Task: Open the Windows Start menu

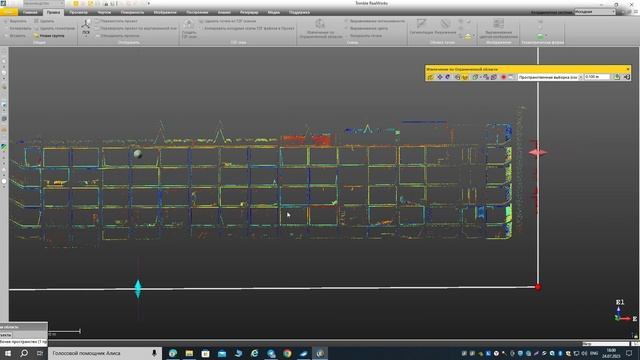Action: pyautogui.click(x=8, y=353)
